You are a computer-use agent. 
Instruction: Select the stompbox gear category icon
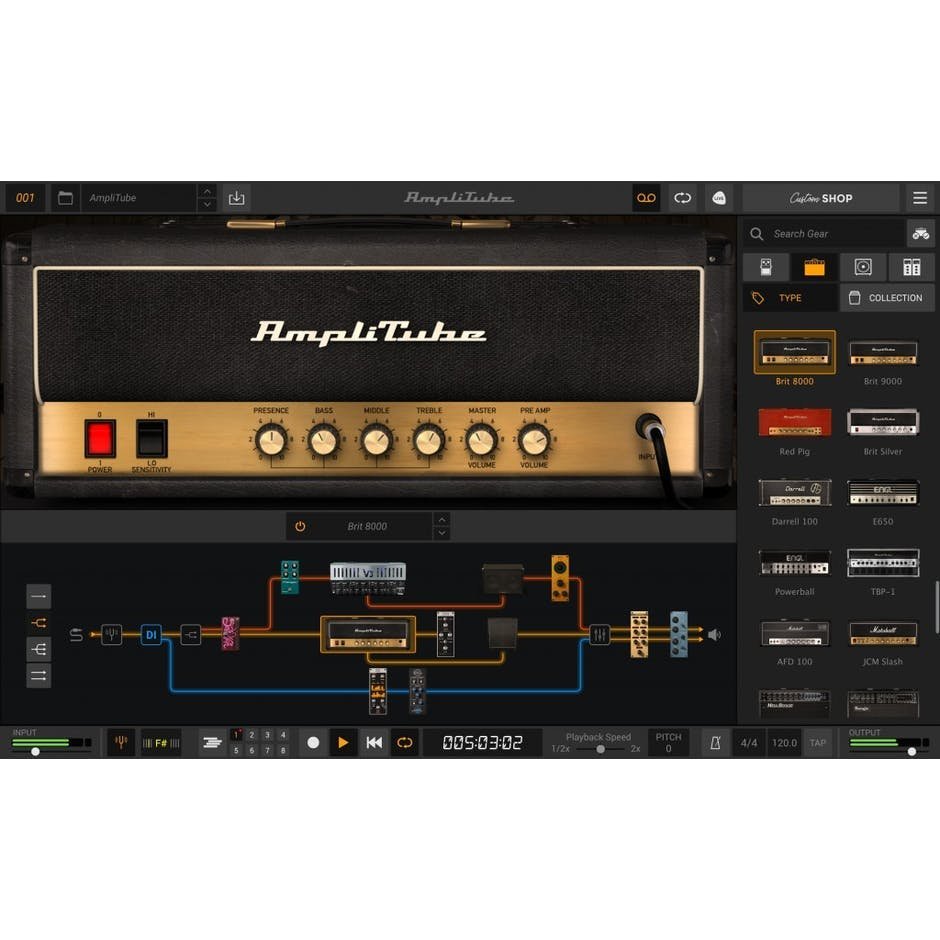[765, 266]
